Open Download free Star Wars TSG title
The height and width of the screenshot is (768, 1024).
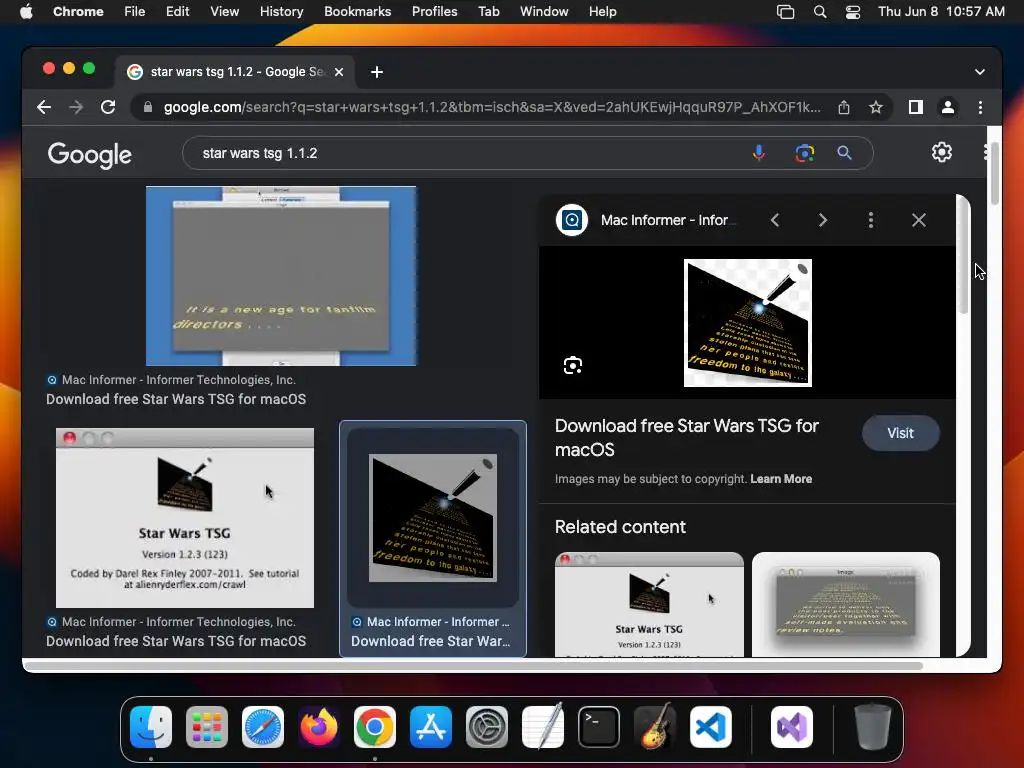tap(686, 438)
